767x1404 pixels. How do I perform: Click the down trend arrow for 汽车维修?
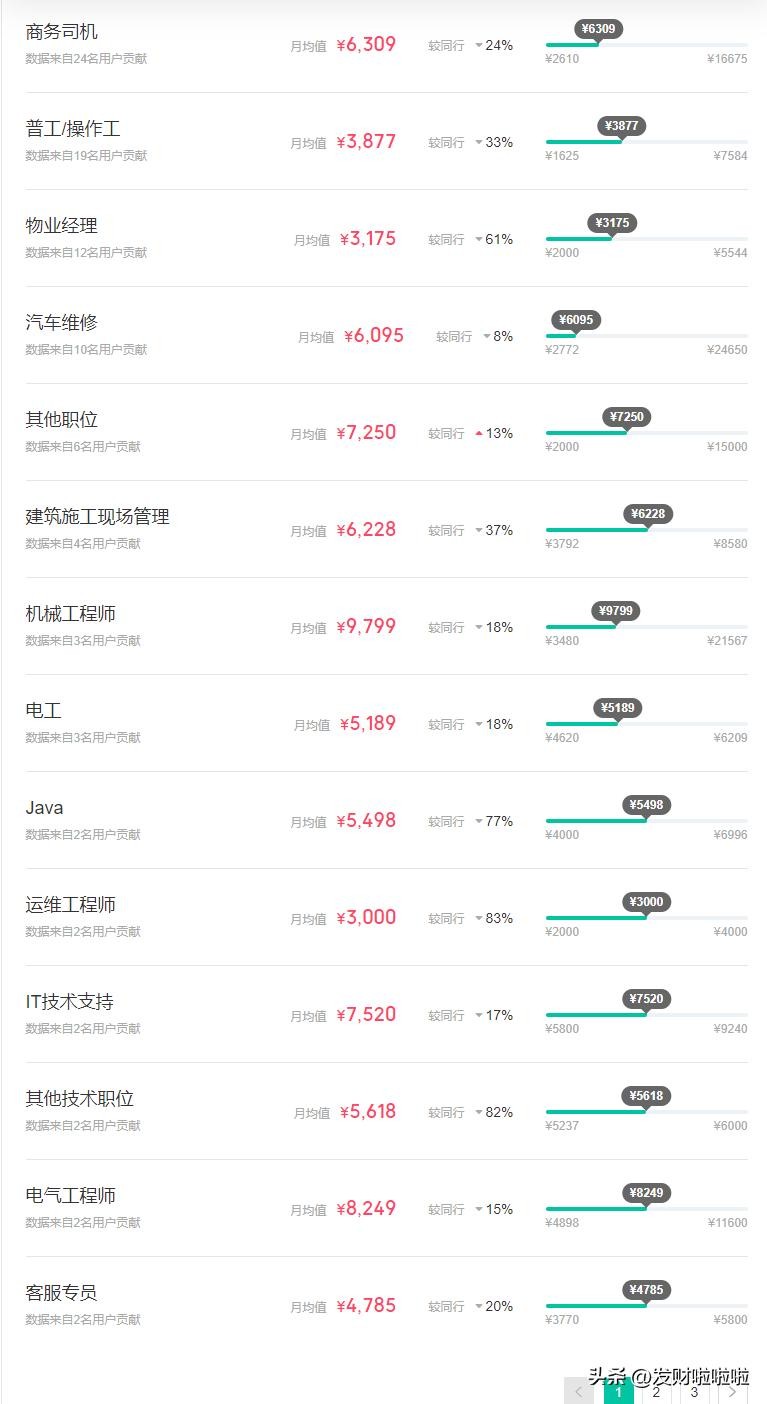click(487, 336)
